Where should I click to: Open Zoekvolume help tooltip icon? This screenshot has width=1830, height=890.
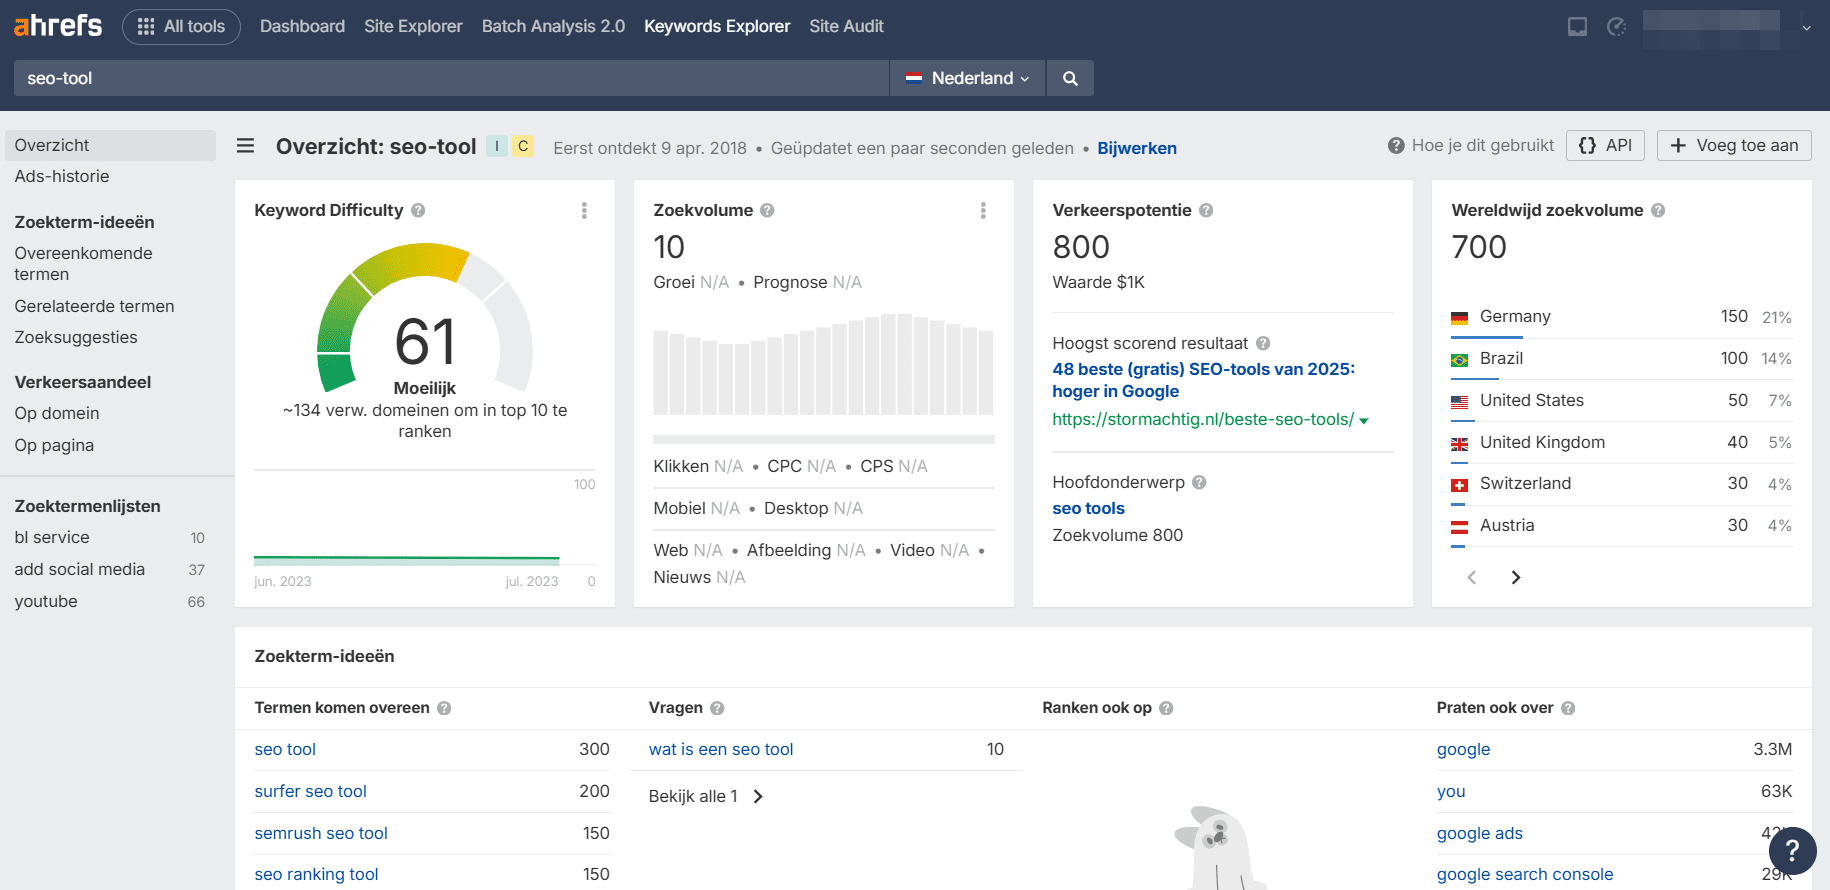coord(767,210)
